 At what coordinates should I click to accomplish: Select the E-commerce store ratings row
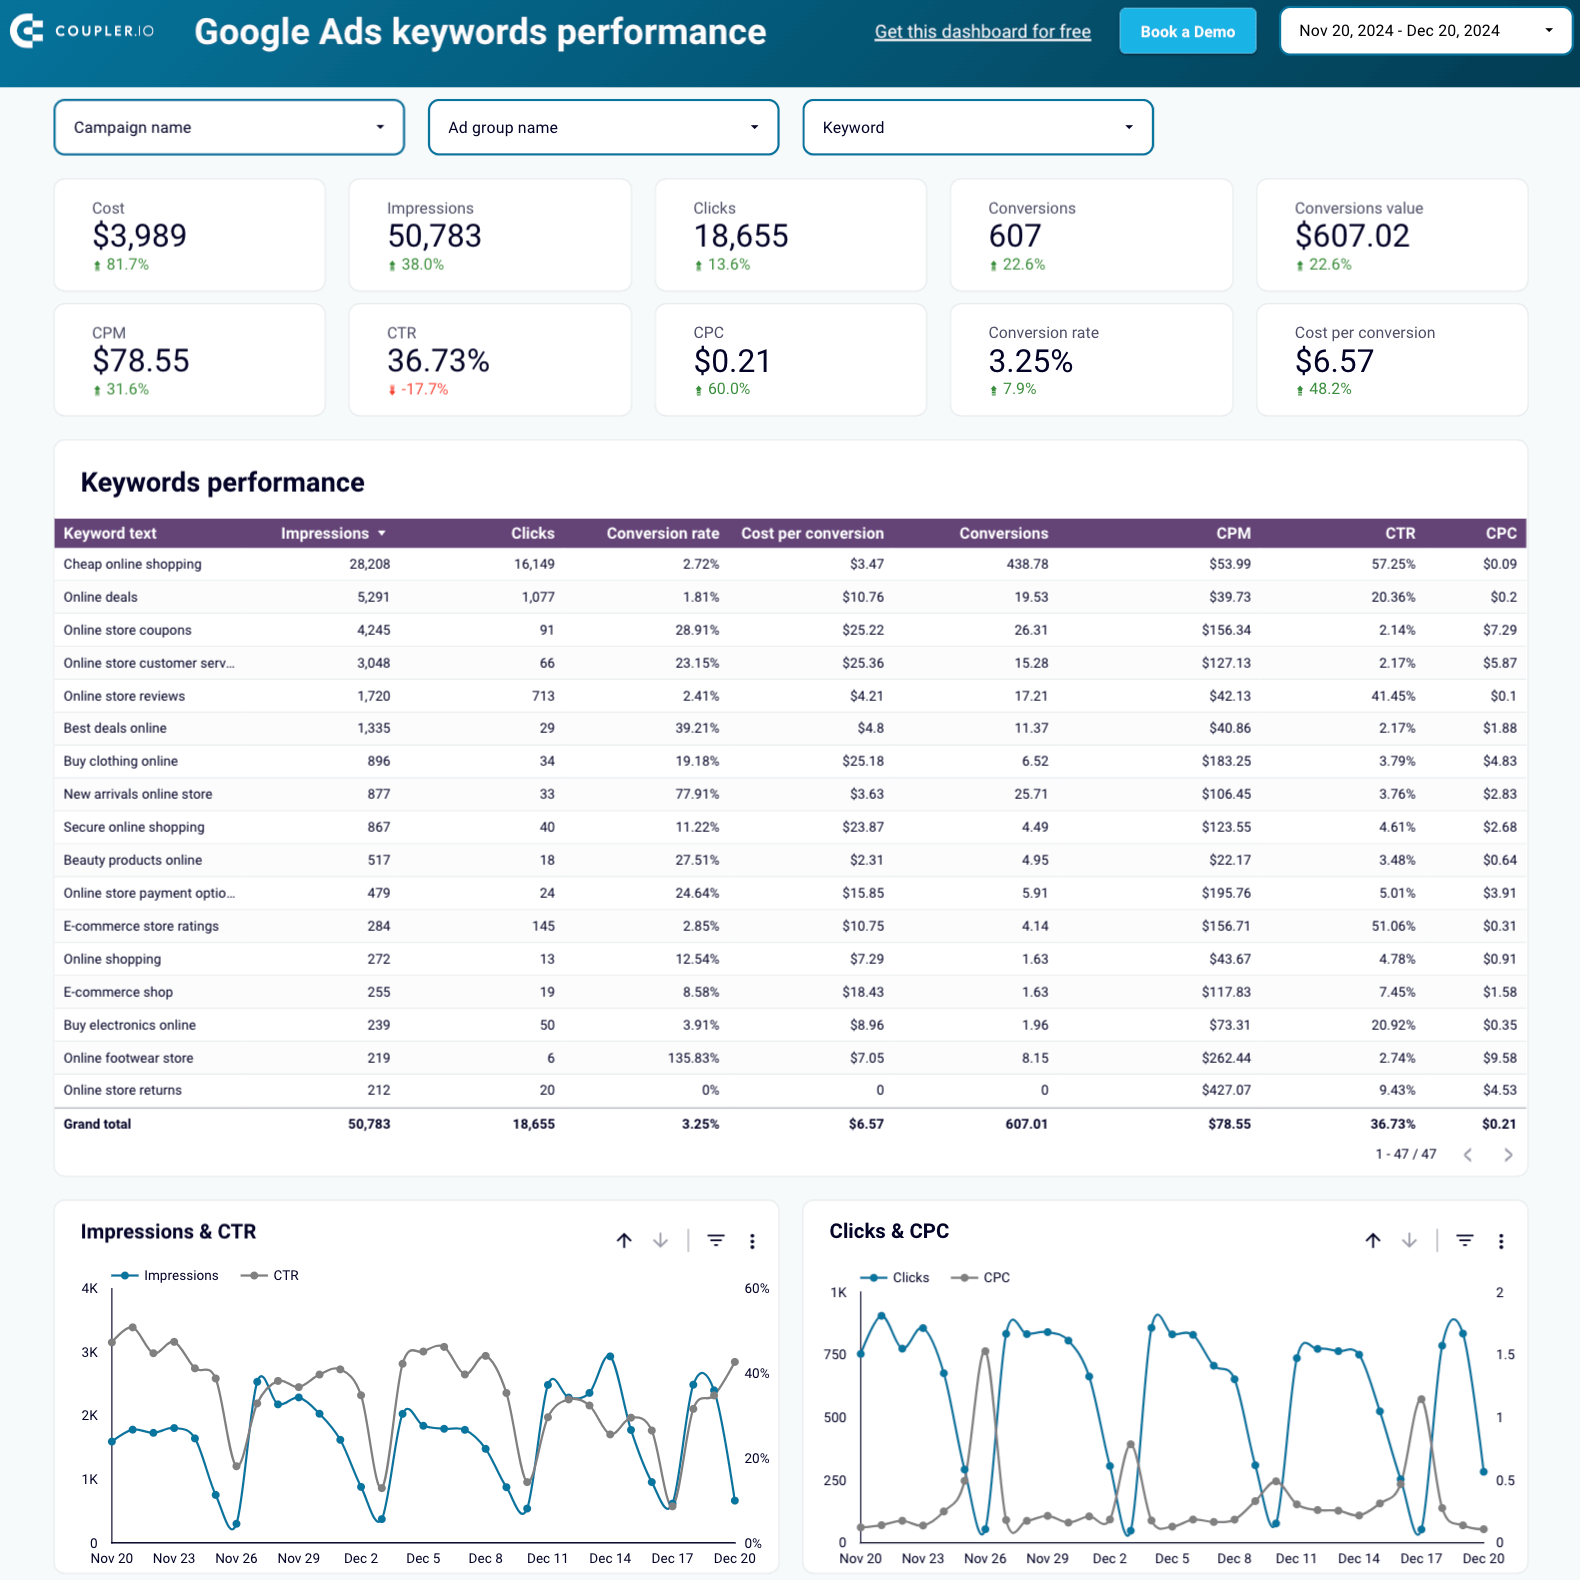point(790,926)
